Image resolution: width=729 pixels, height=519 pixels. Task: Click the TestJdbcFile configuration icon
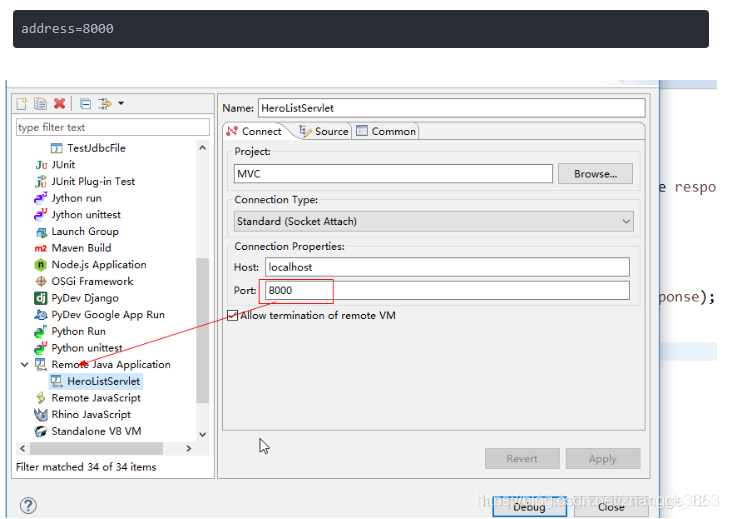(x=56, y=148)
